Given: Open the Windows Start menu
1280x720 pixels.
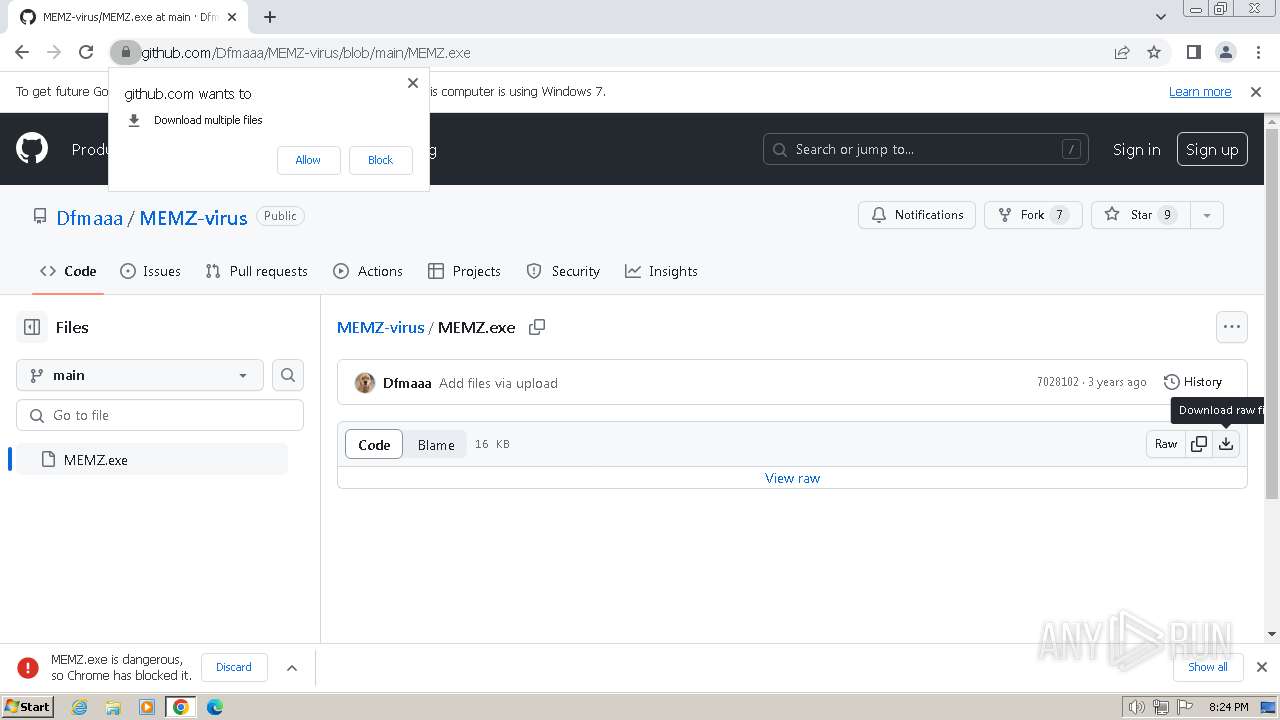Looking at the screenshot, I should pyautogui.click(x=27, y=706).
